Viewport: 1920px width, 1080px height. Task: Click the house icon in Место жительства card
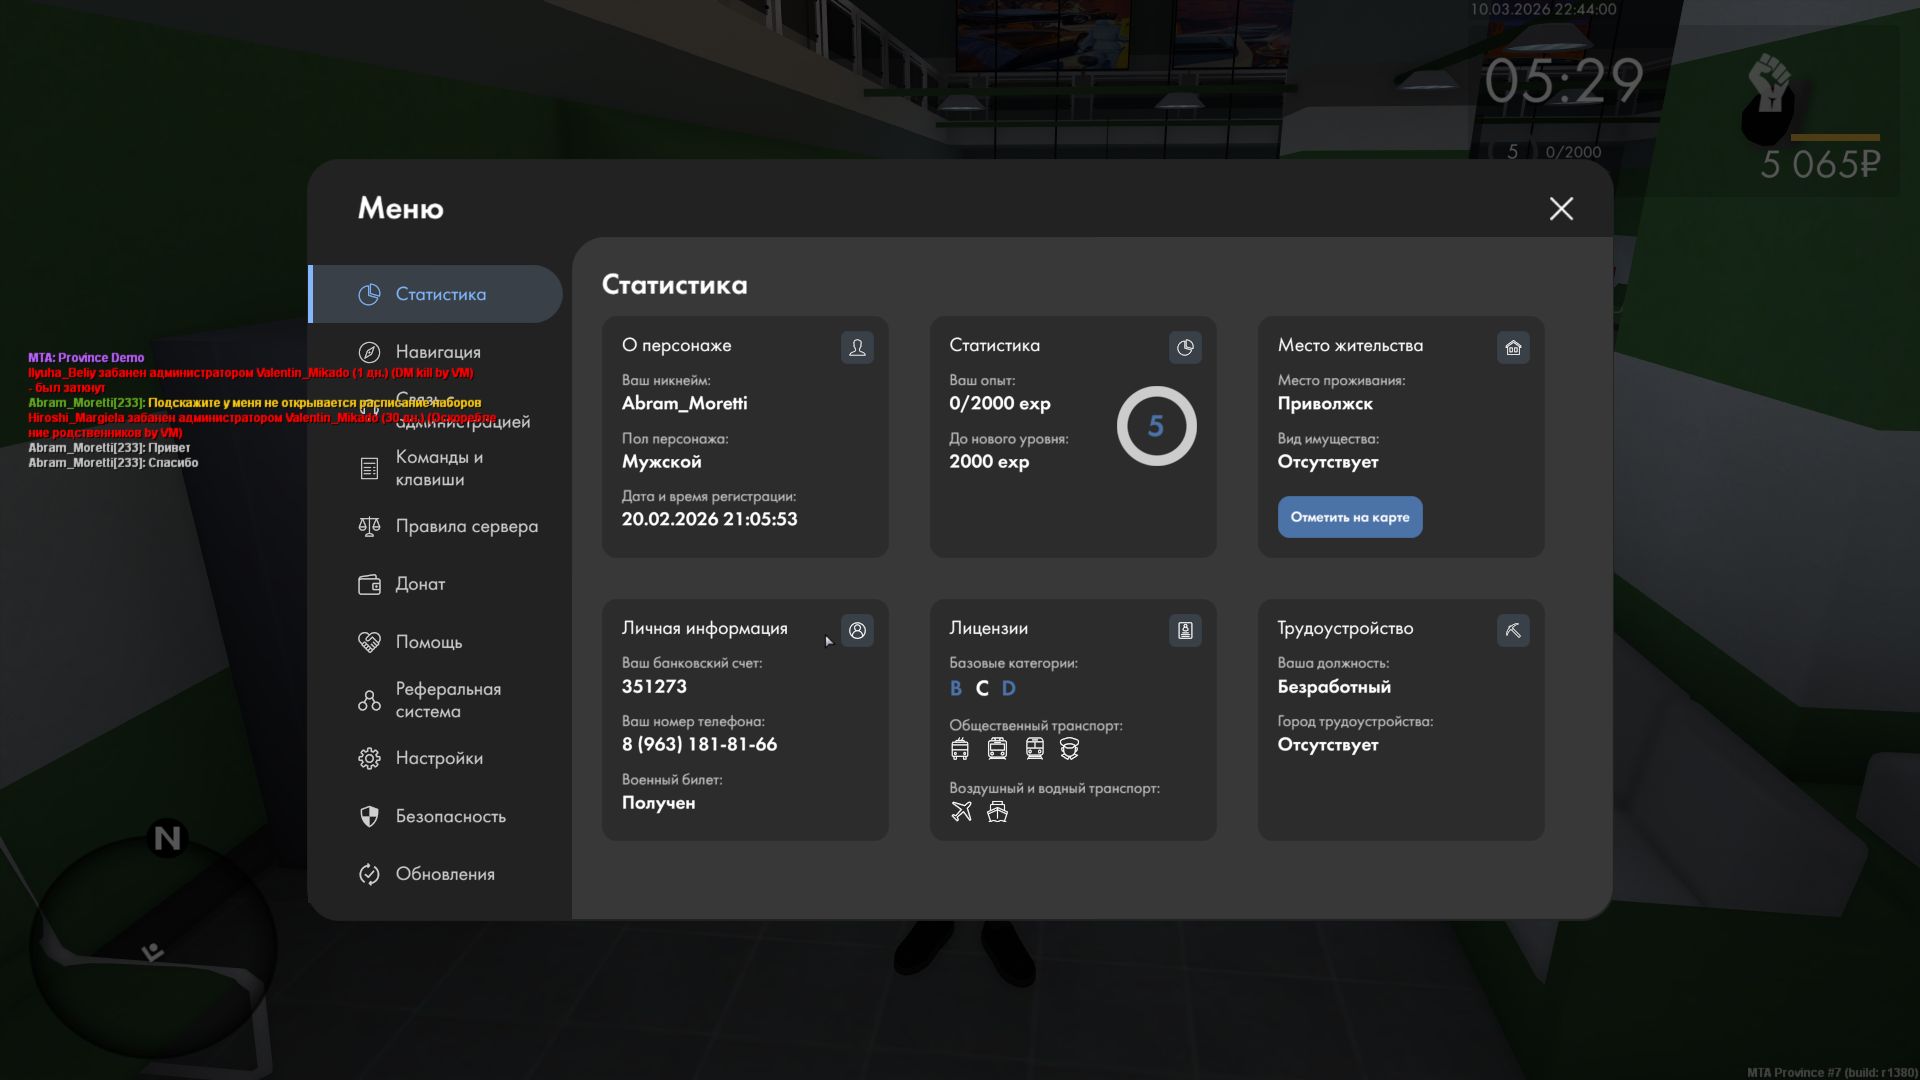(x=1513, y=347)
